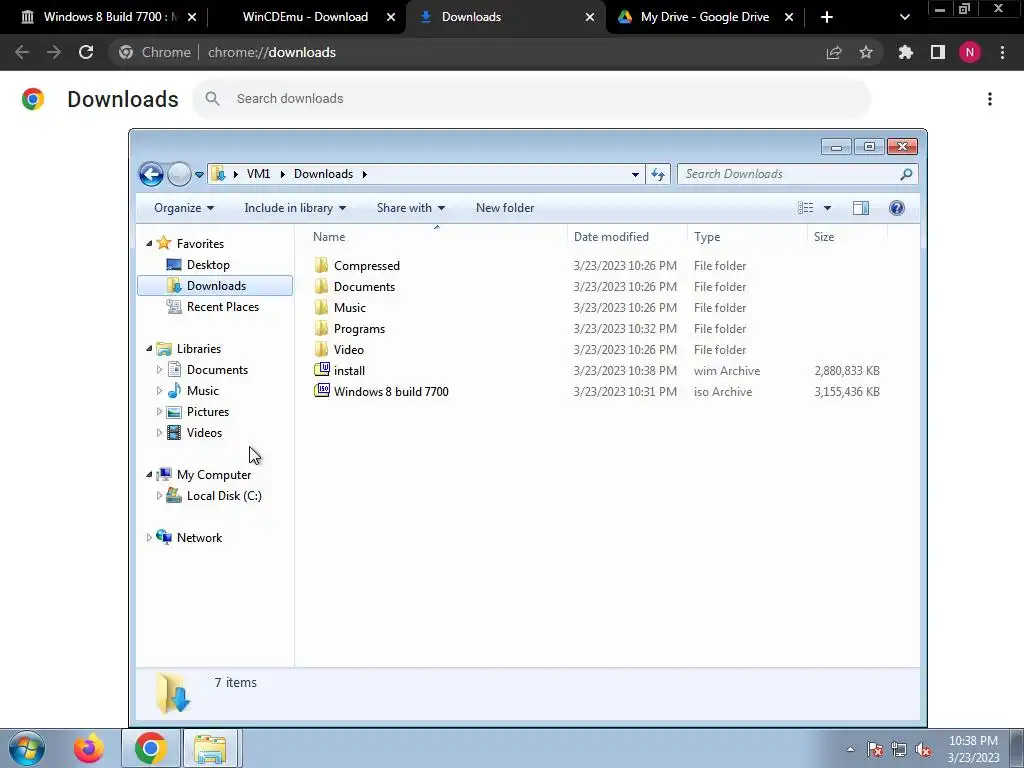The height and width of the screenshot is (768, 1024).
Task: Select the Programs folder icon
Action: pos(321,328)
